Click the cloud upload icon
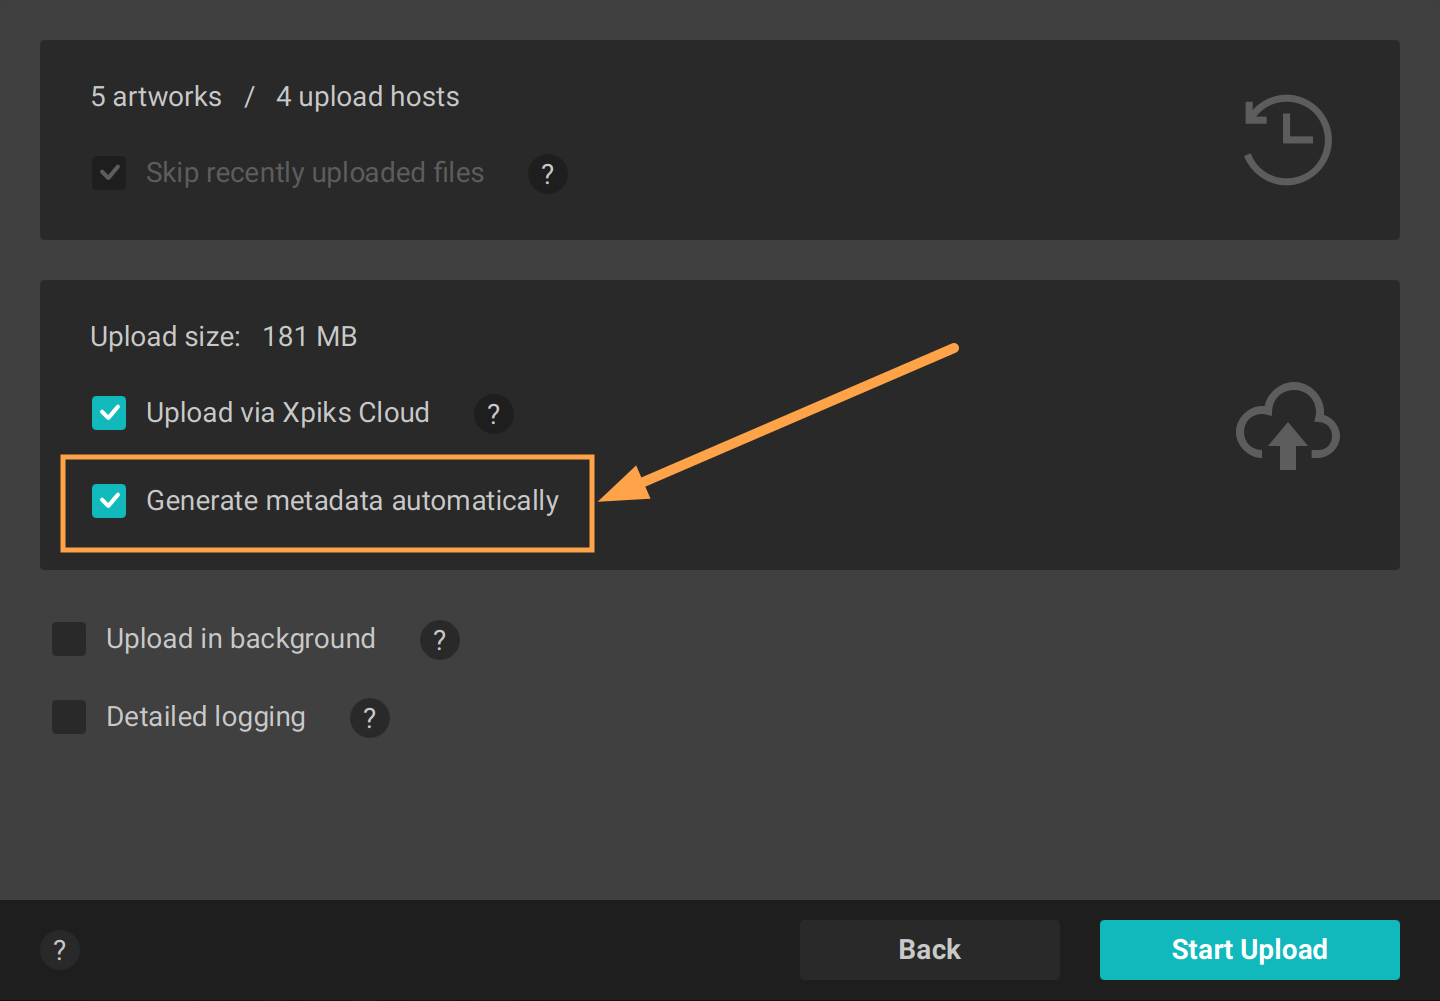 click(1288, 427)
